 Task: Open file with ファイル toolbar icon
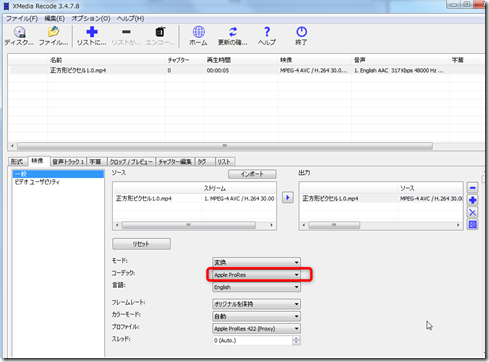(x=53, y=36)
